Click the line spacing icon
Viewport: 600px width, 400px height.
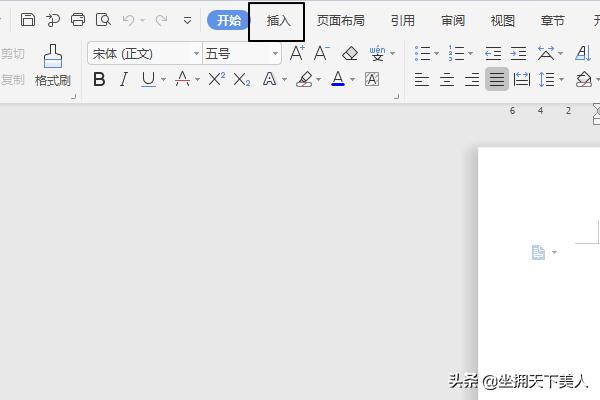click(x=546, y=79)
